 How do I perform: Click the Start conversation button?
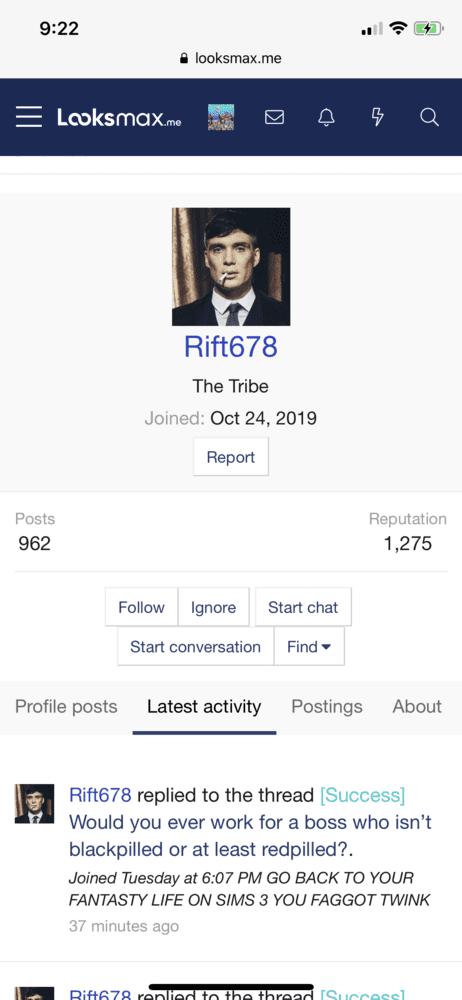195,647
